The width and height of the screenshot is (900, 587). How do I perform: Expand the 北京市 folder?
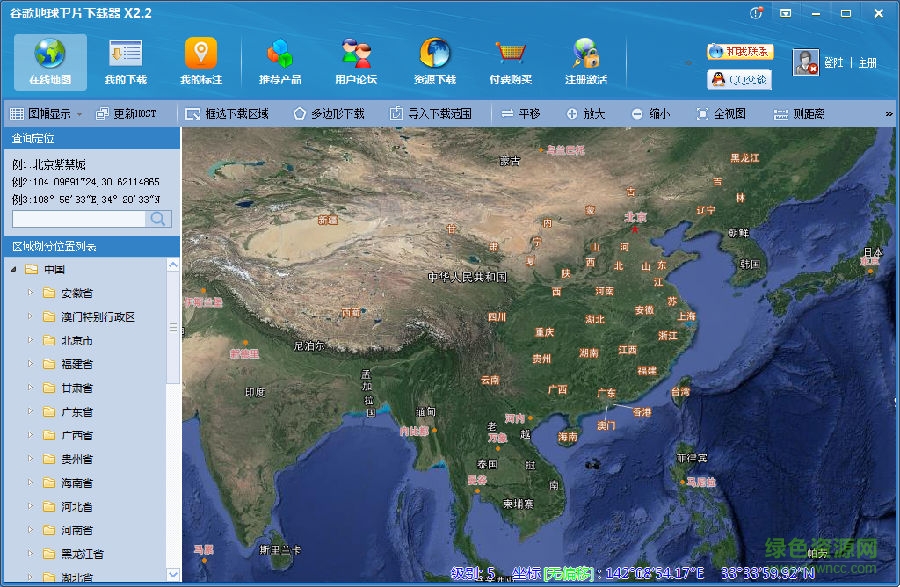click(30, 340)
